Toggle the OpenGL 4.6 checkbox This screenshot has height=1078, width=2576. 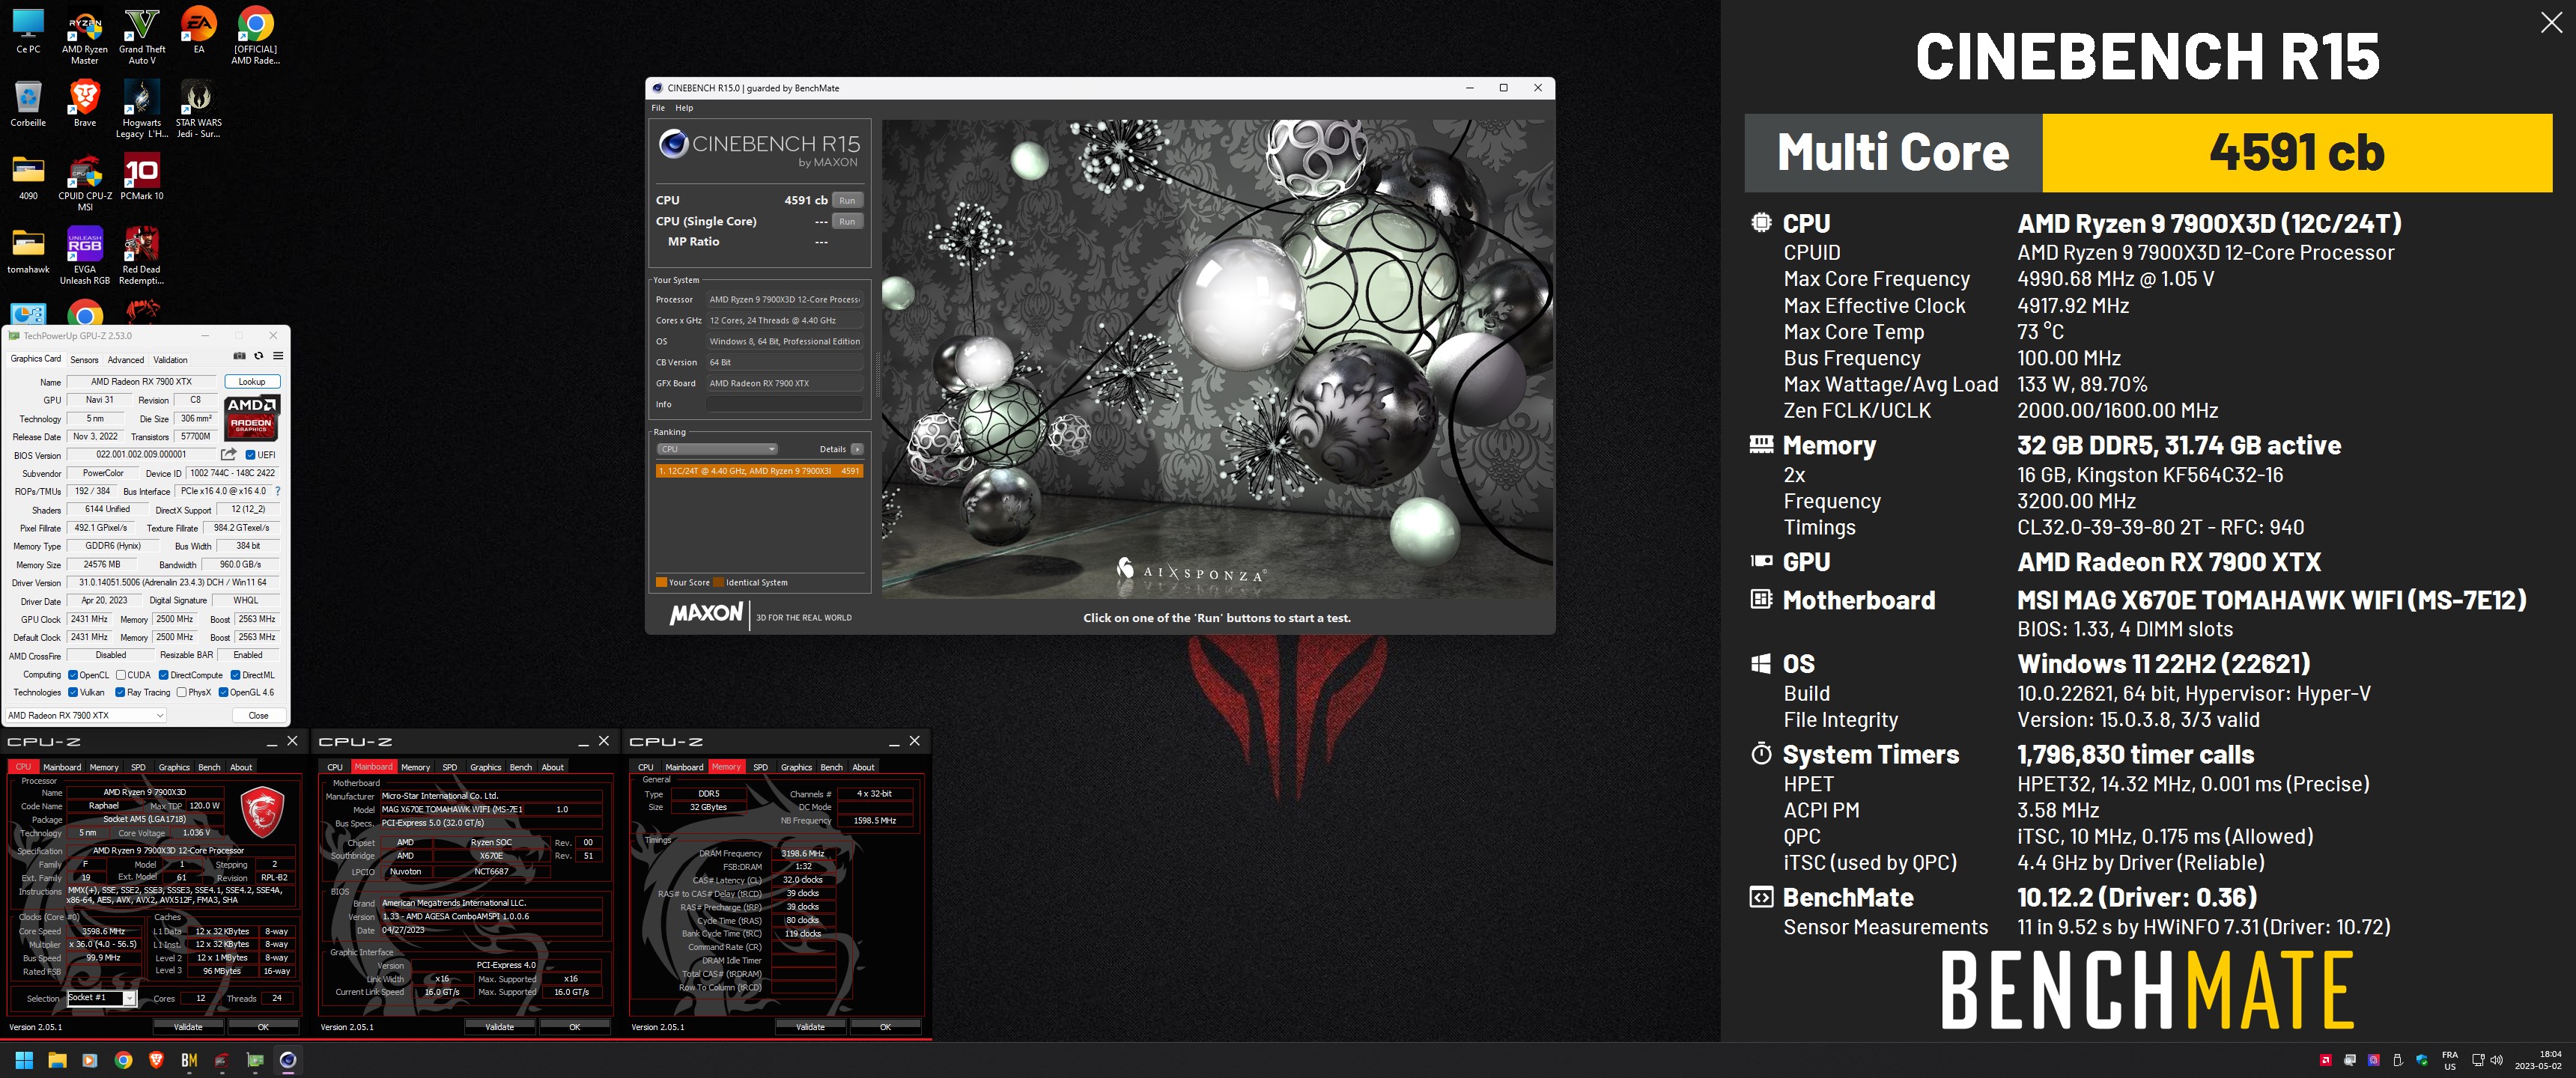tap(223, 692)
